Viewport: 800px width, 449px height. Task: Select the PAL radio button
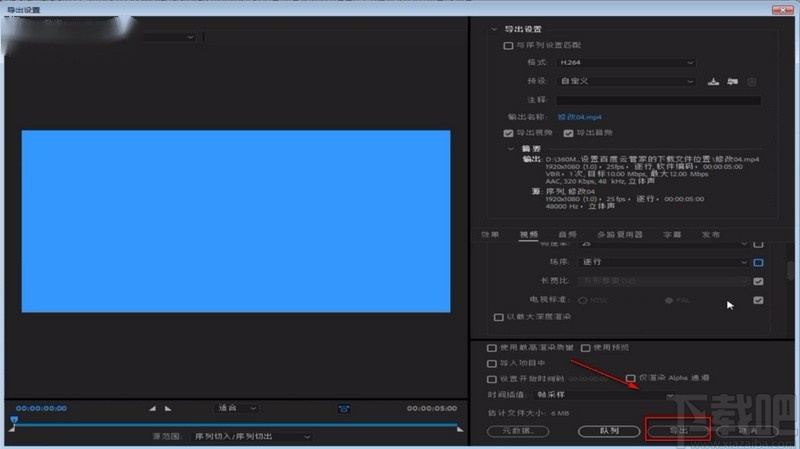(x=668, y=301)
